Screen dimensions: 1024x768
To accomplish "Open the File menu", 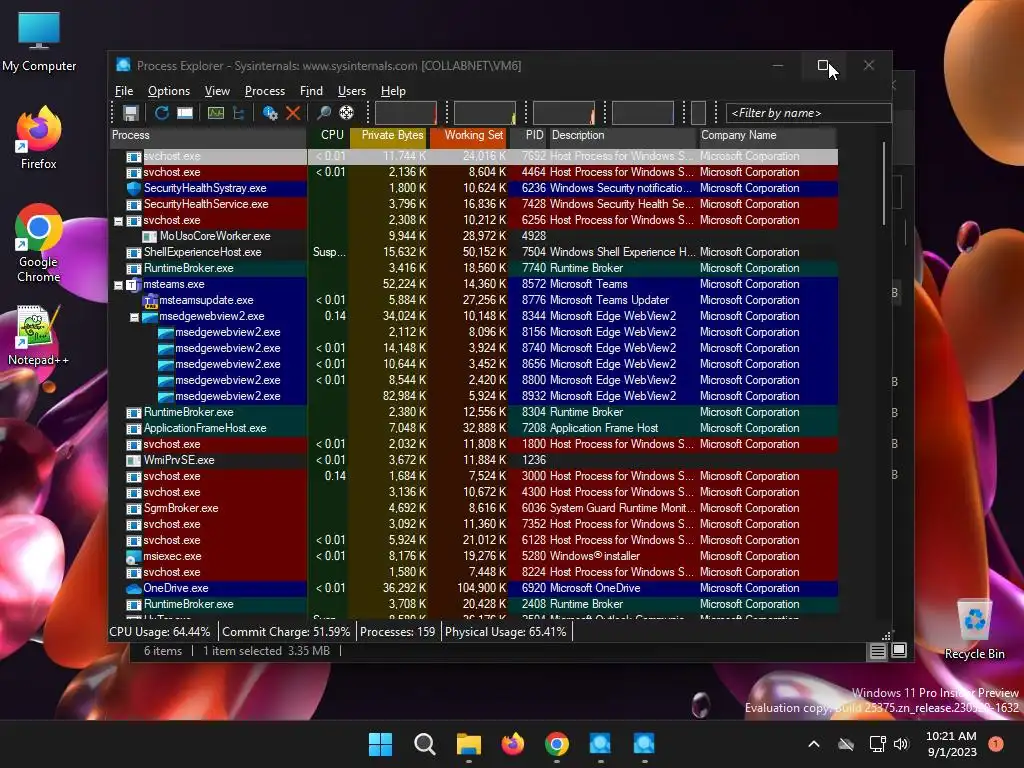I will tap(124, 91).
